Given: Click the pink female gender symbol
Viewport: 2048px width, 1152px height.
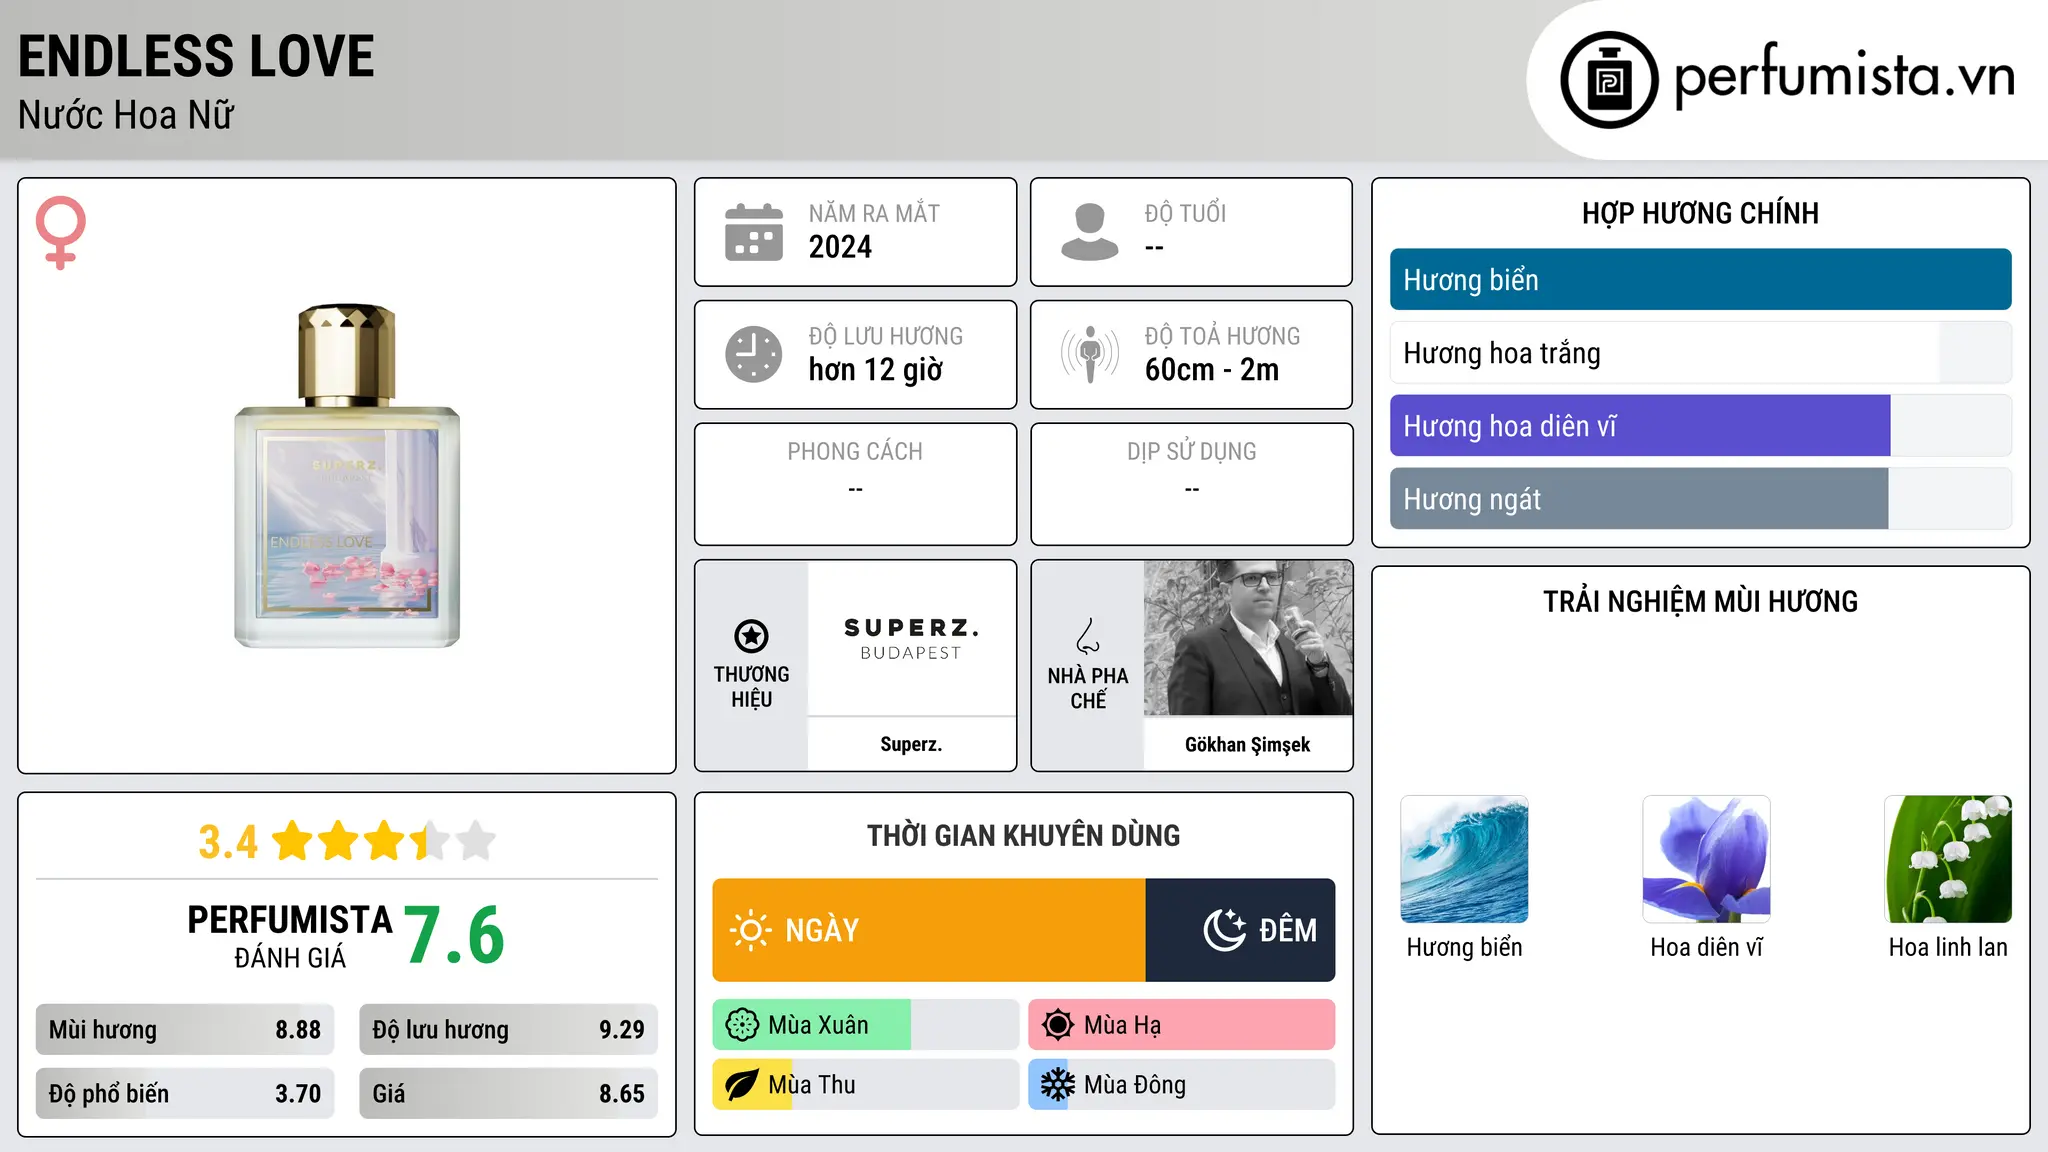Looking at the screenshot, I should point(60,232).
